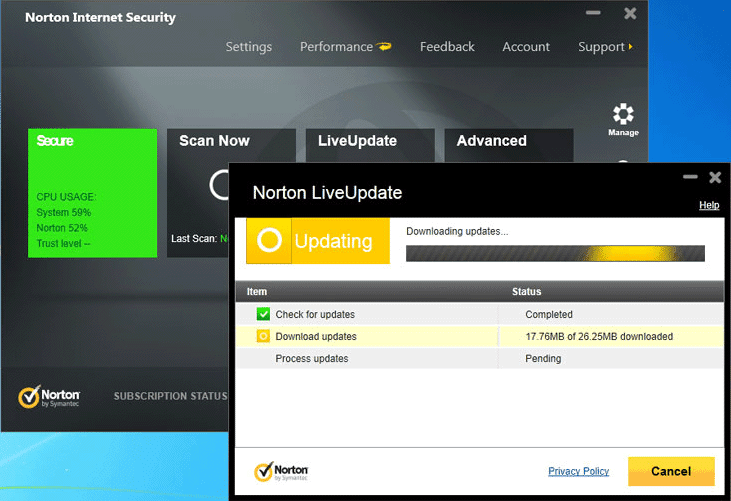The width and height of the screenshot is (731, 501).
Task: Click the Trust level text
Action: coord(63,243)
